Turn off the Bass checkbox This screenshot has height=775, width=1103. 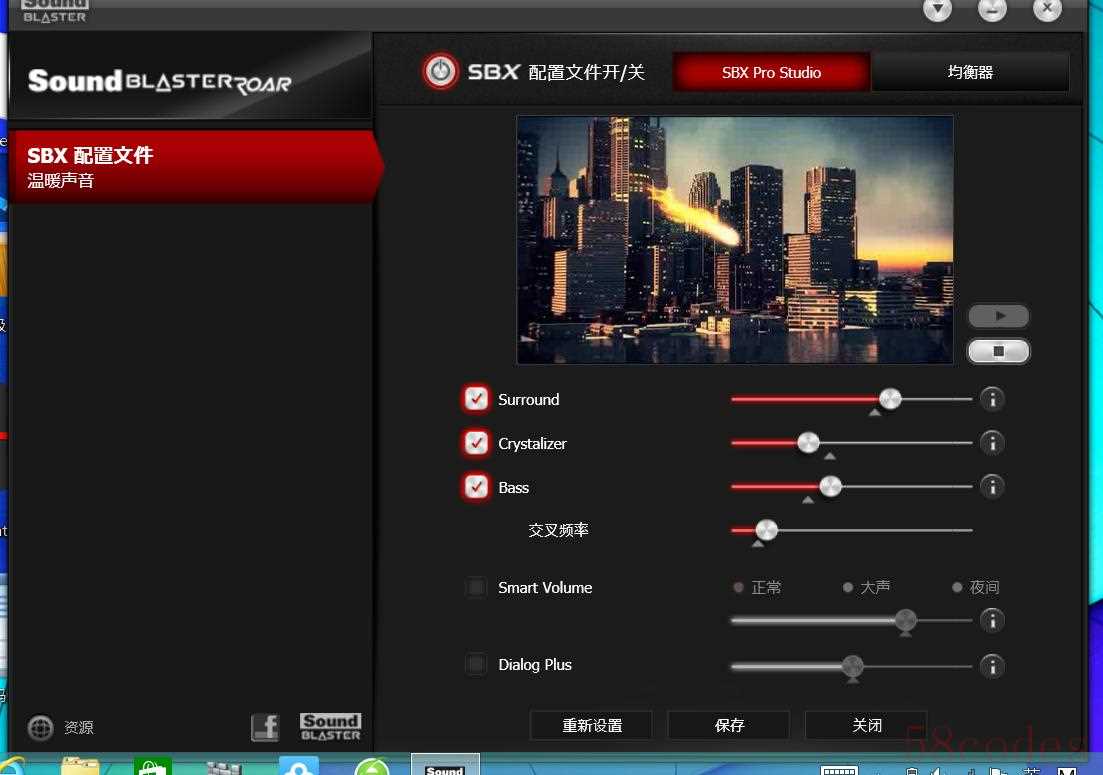click(x=476, y=487)
